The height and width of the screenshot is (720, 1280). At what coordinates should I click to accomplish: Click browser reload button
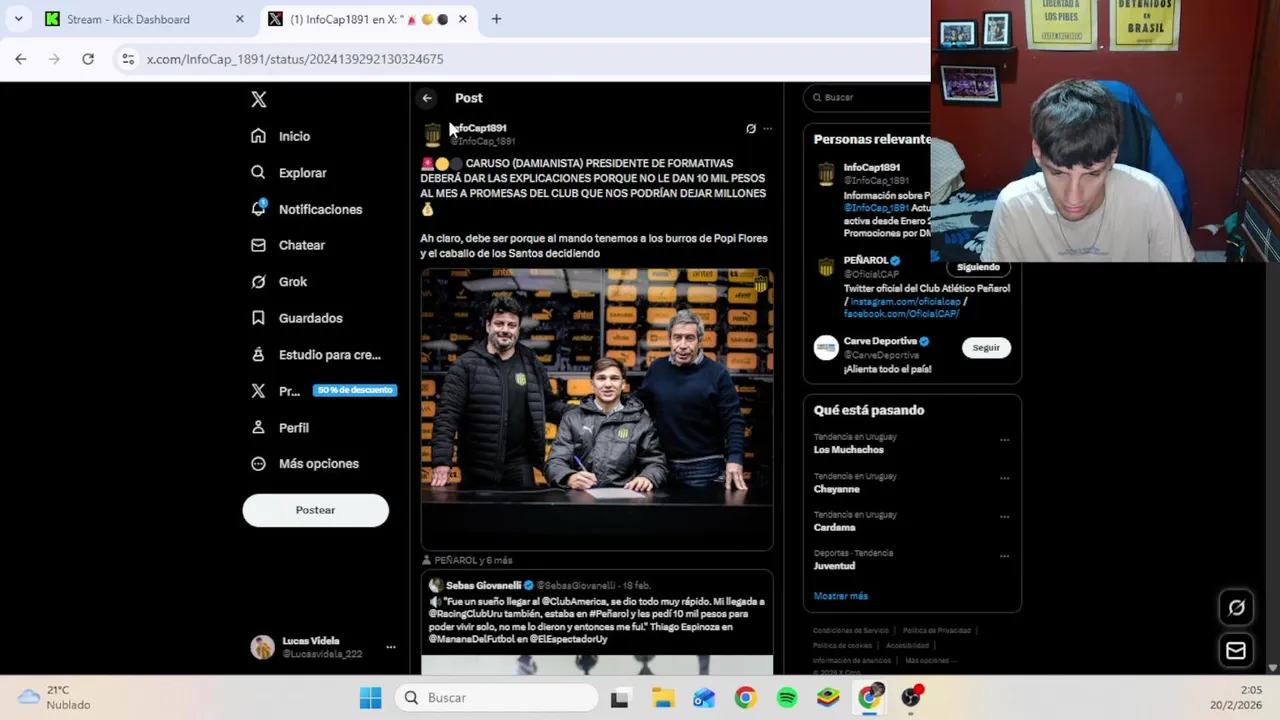point(88,59)
